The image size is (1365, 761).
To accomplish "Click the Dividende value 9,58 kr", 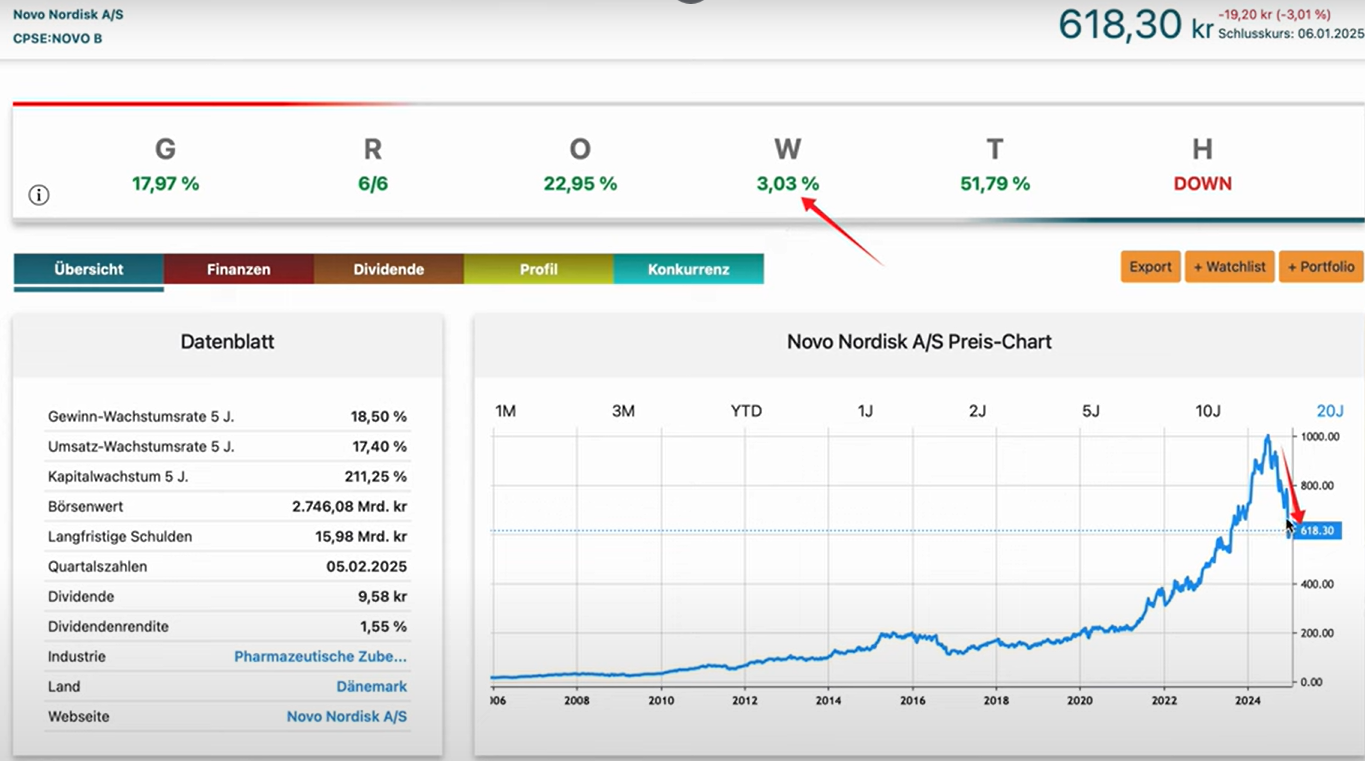I will click(384, 597).
